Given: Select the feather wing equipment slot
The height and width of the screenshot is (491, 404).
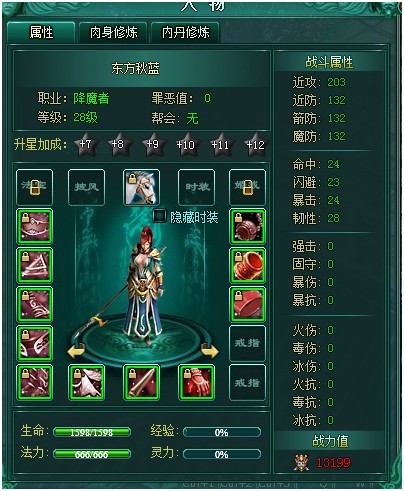Looking at the screenshot, I should 86,382.
